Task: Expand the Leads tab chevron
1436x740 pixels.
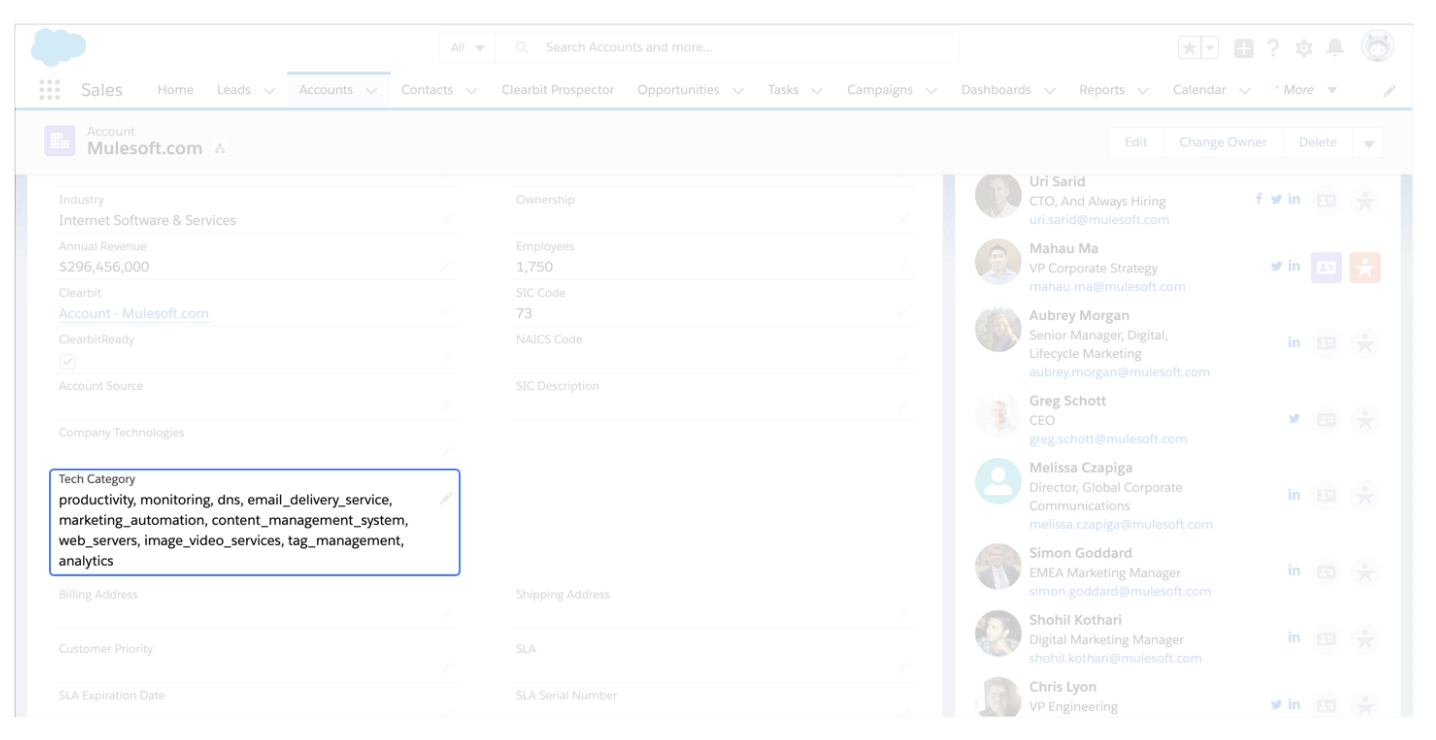Action: pos(268,91)
